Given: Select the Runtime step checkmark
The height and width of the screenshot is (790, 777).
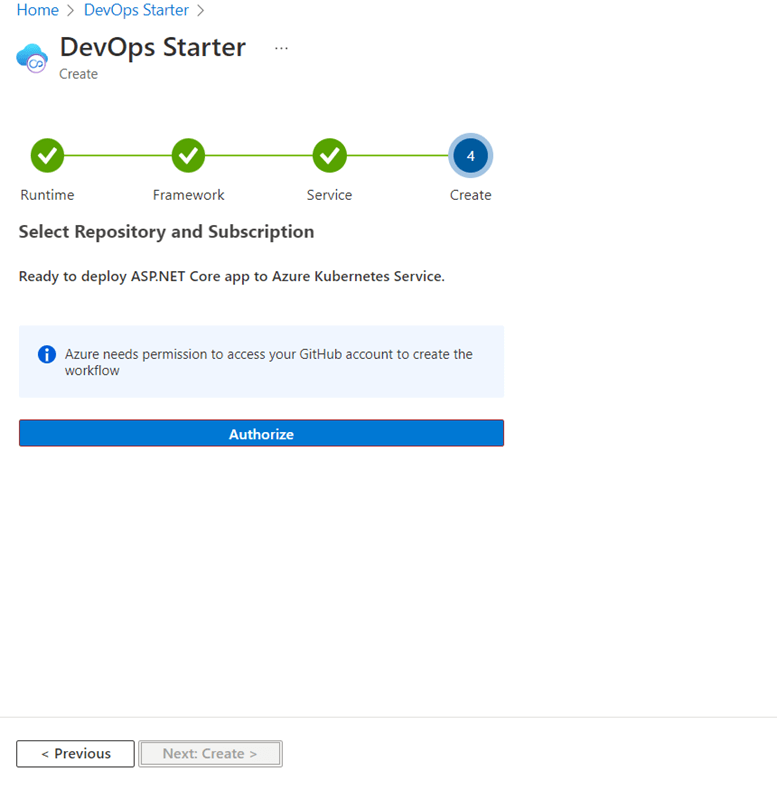Looking at the screenshot, I should tap(47, 155).
